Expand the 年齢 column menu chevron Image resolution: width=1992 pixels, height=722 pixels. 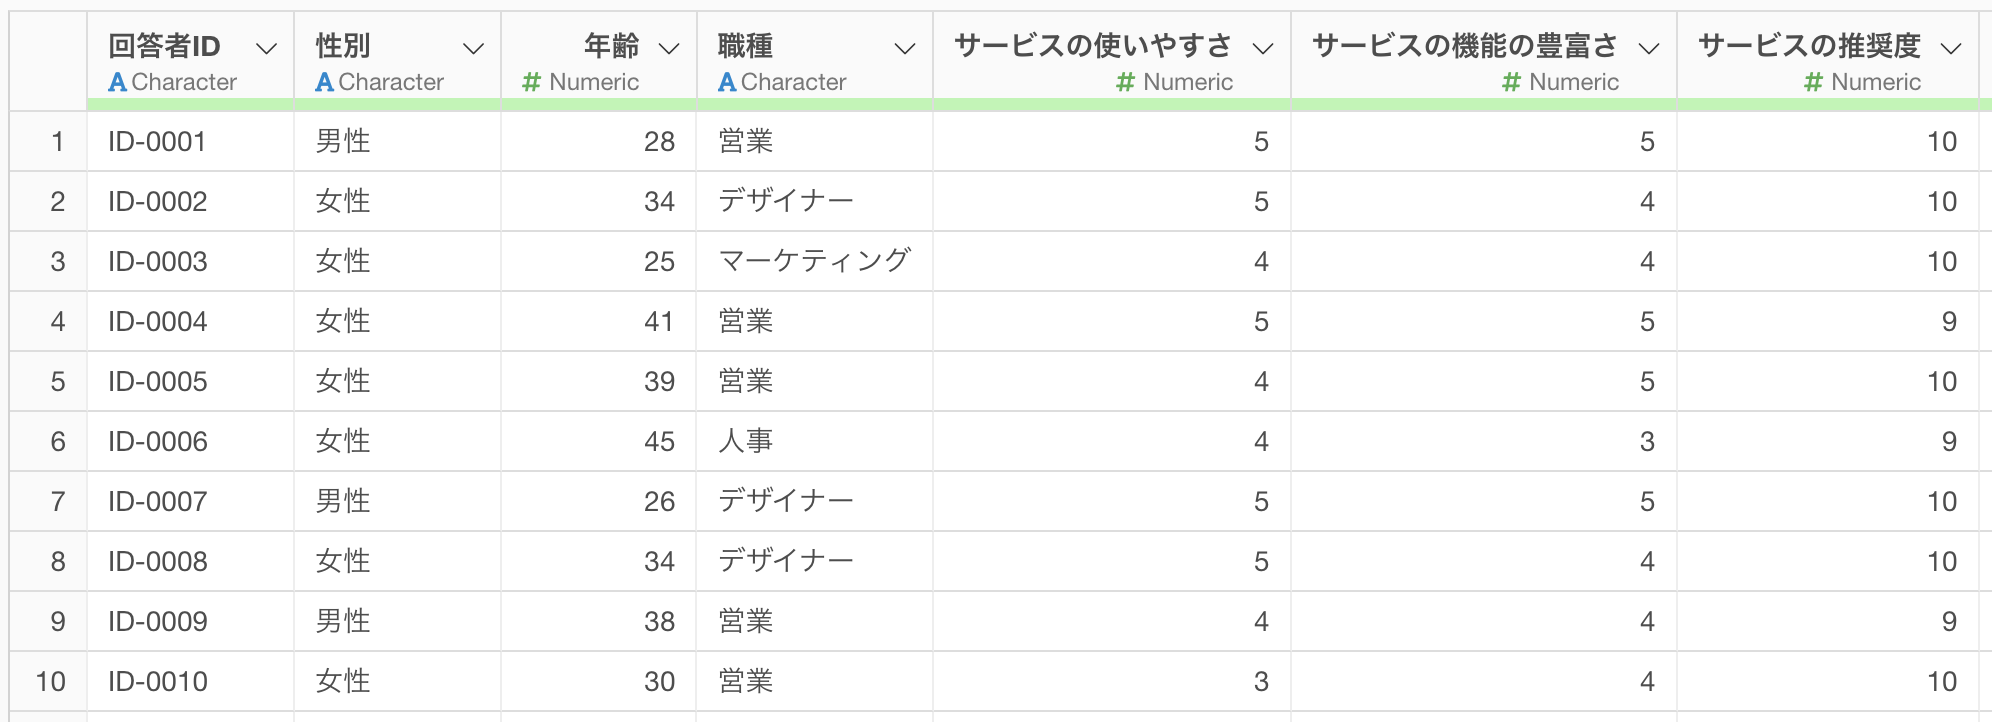coord(669,48)
